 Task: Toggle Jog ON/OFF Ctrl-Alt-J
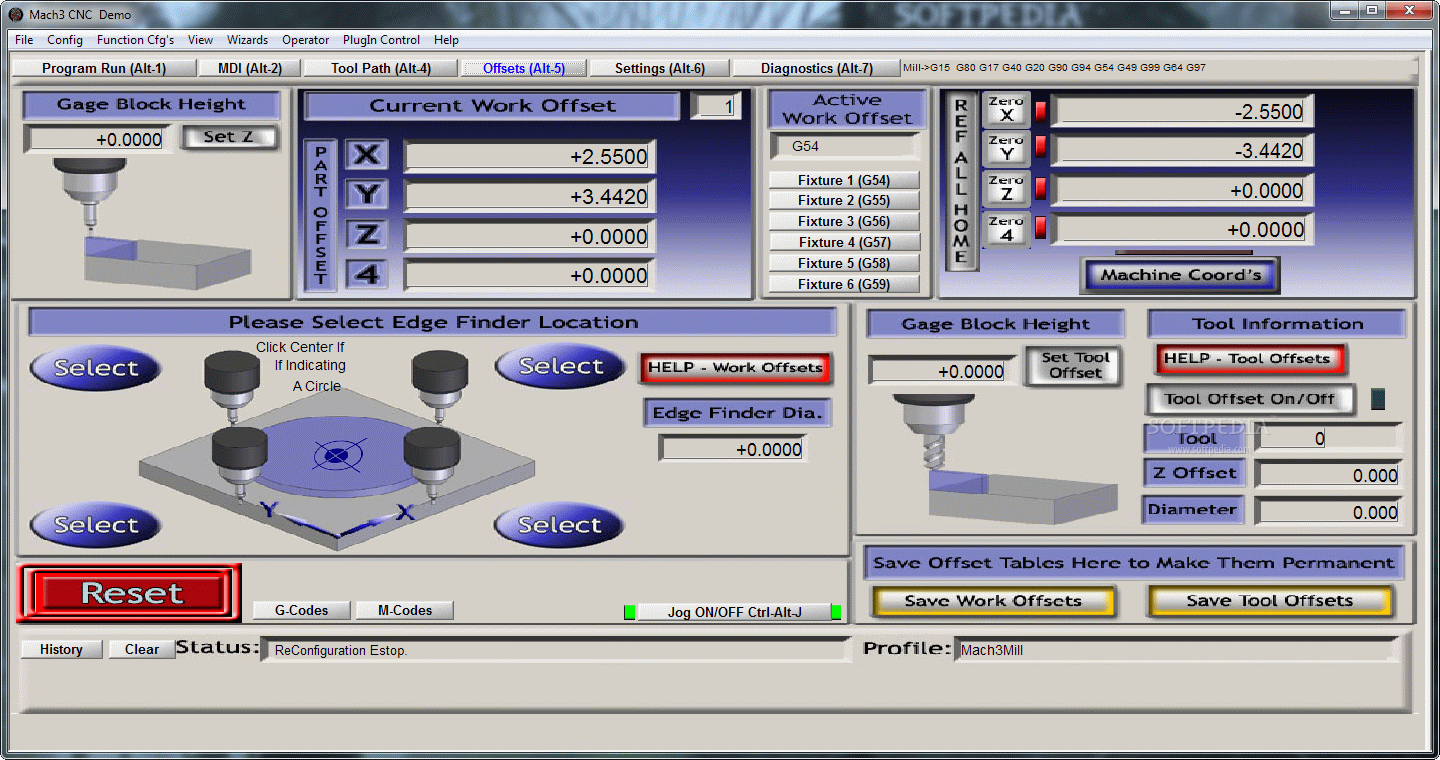pyautogui.click(x=734, y=612)
